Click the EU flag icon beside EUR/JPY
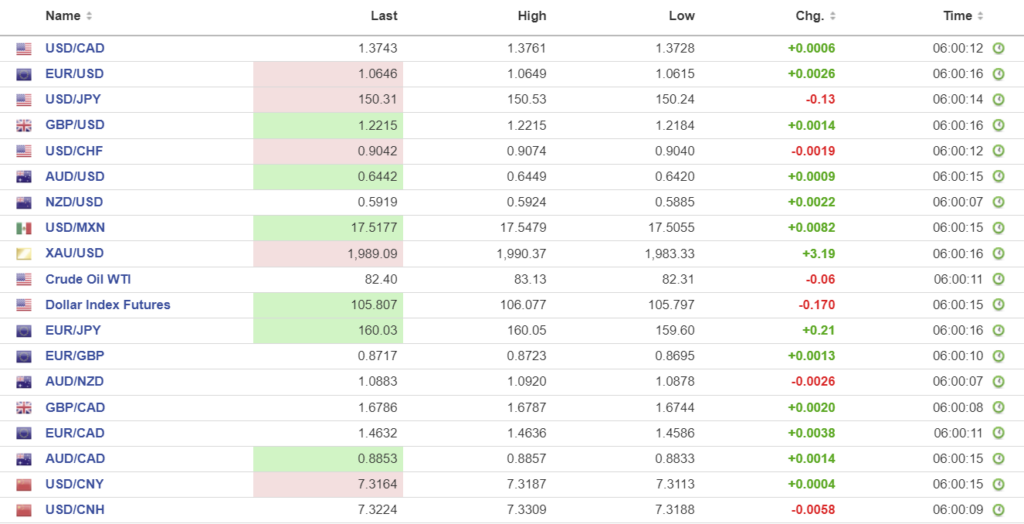This screenshot has width=1024, height=524. pos(24,331)
